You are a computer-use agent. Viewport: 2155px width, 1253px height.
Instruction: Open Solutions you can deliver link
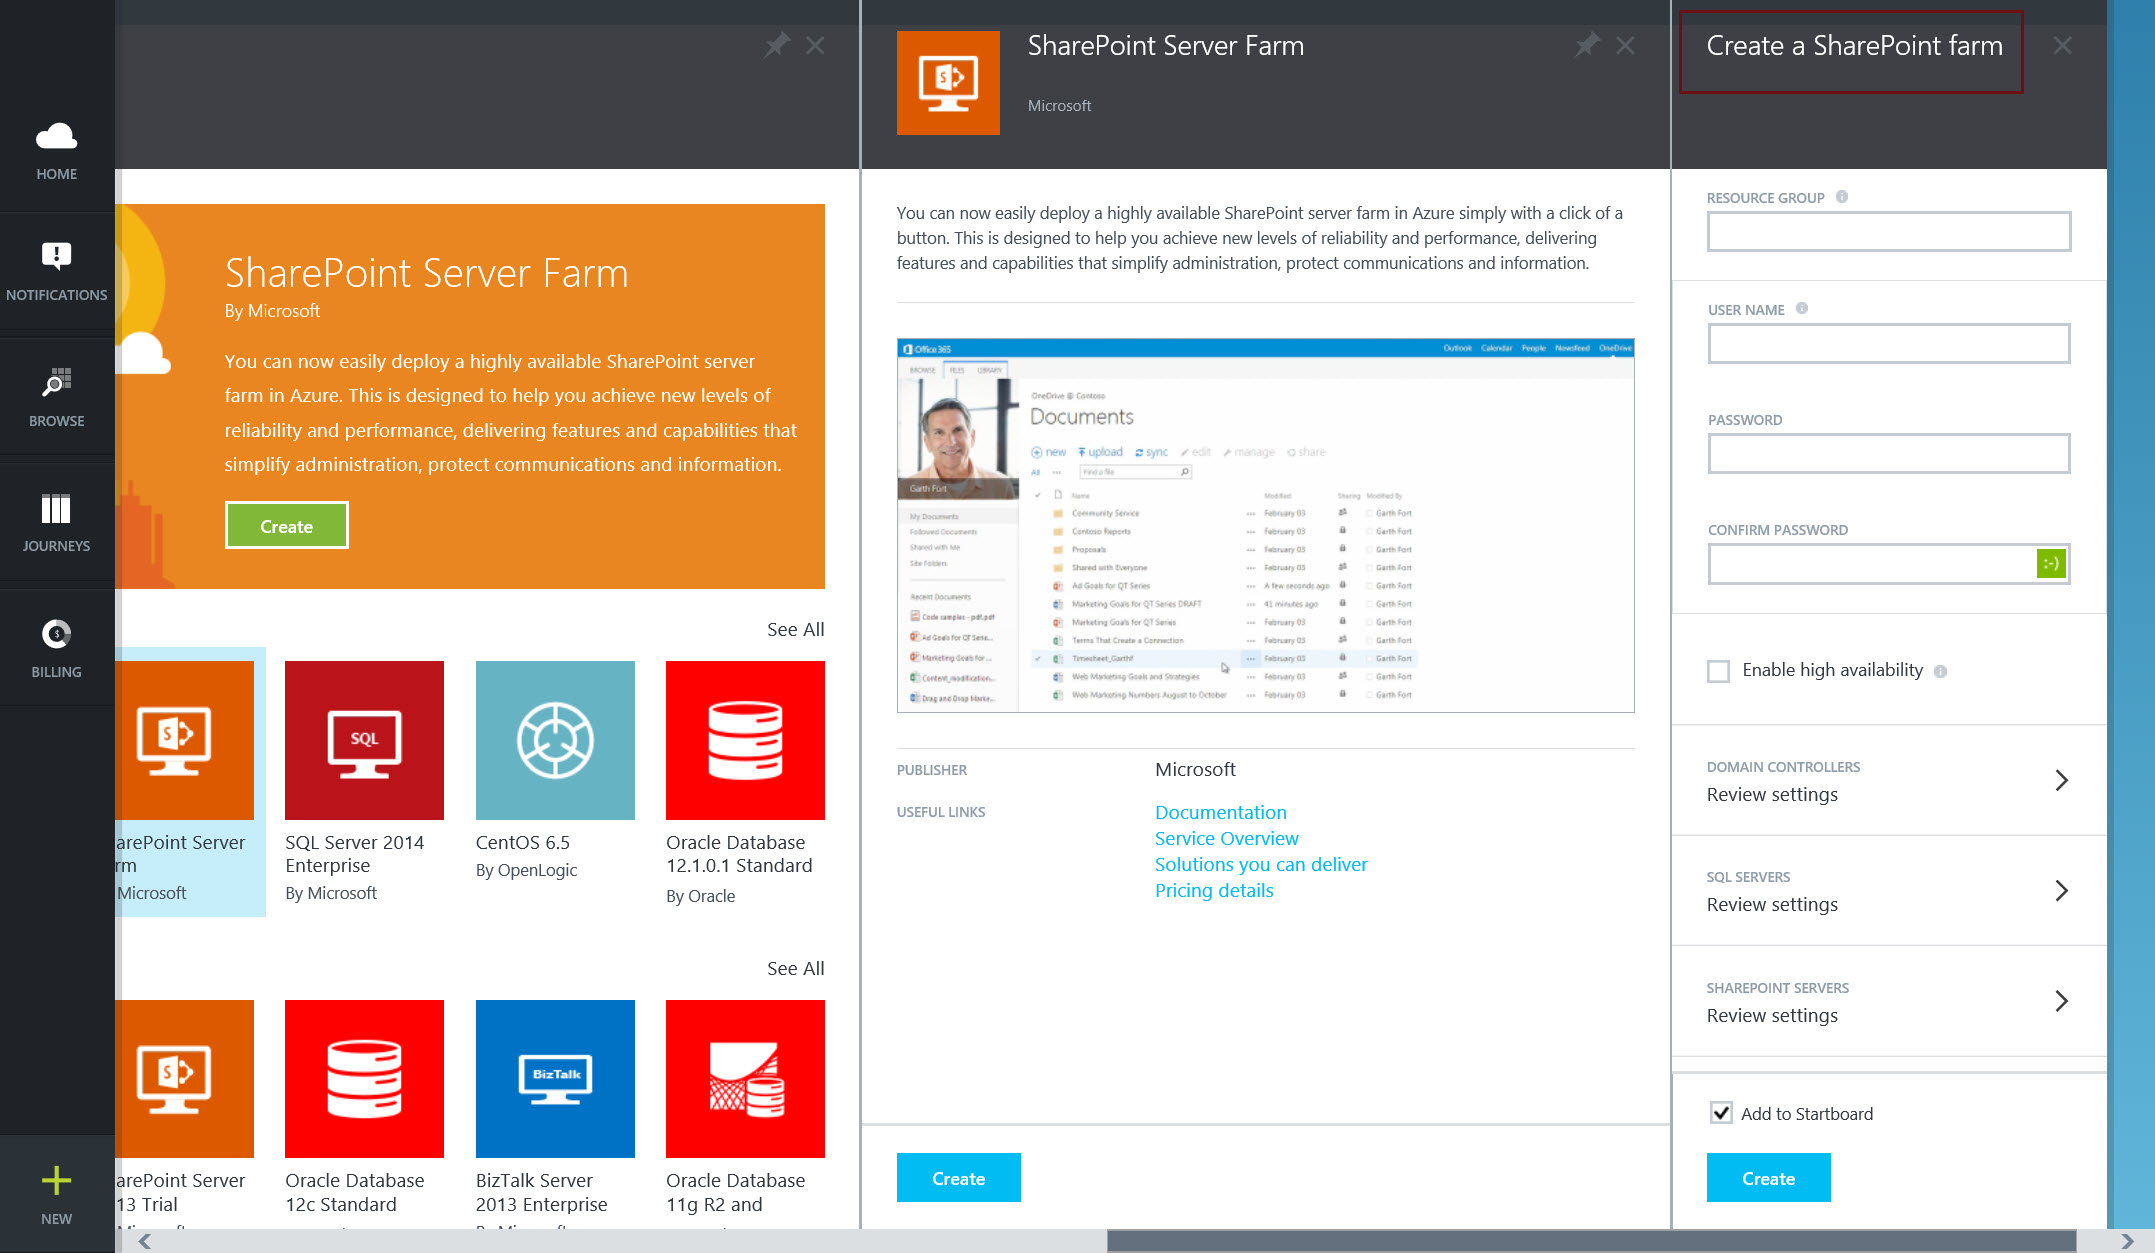[x=1261, y=864]
